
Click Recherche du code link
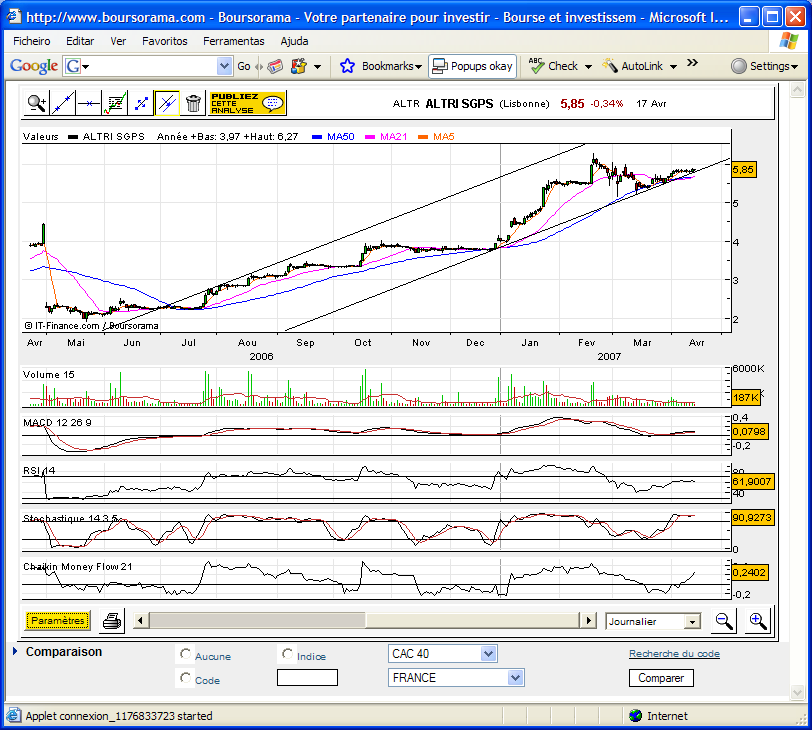tap(674, 653)
